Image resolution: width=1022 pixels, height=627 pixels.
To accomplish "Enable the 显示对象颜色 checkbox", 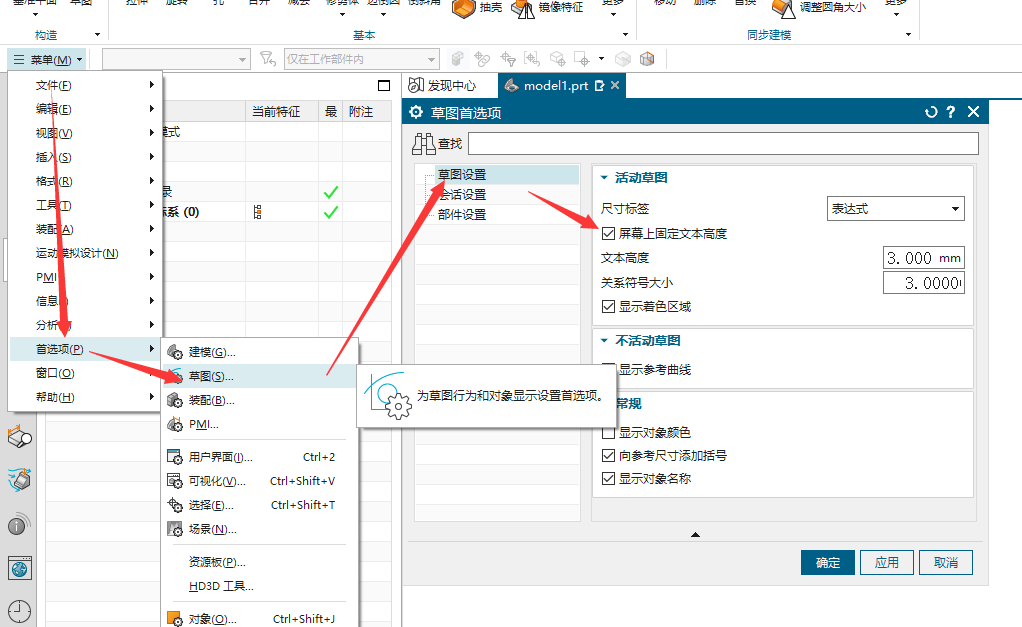I will pos(609,433).
